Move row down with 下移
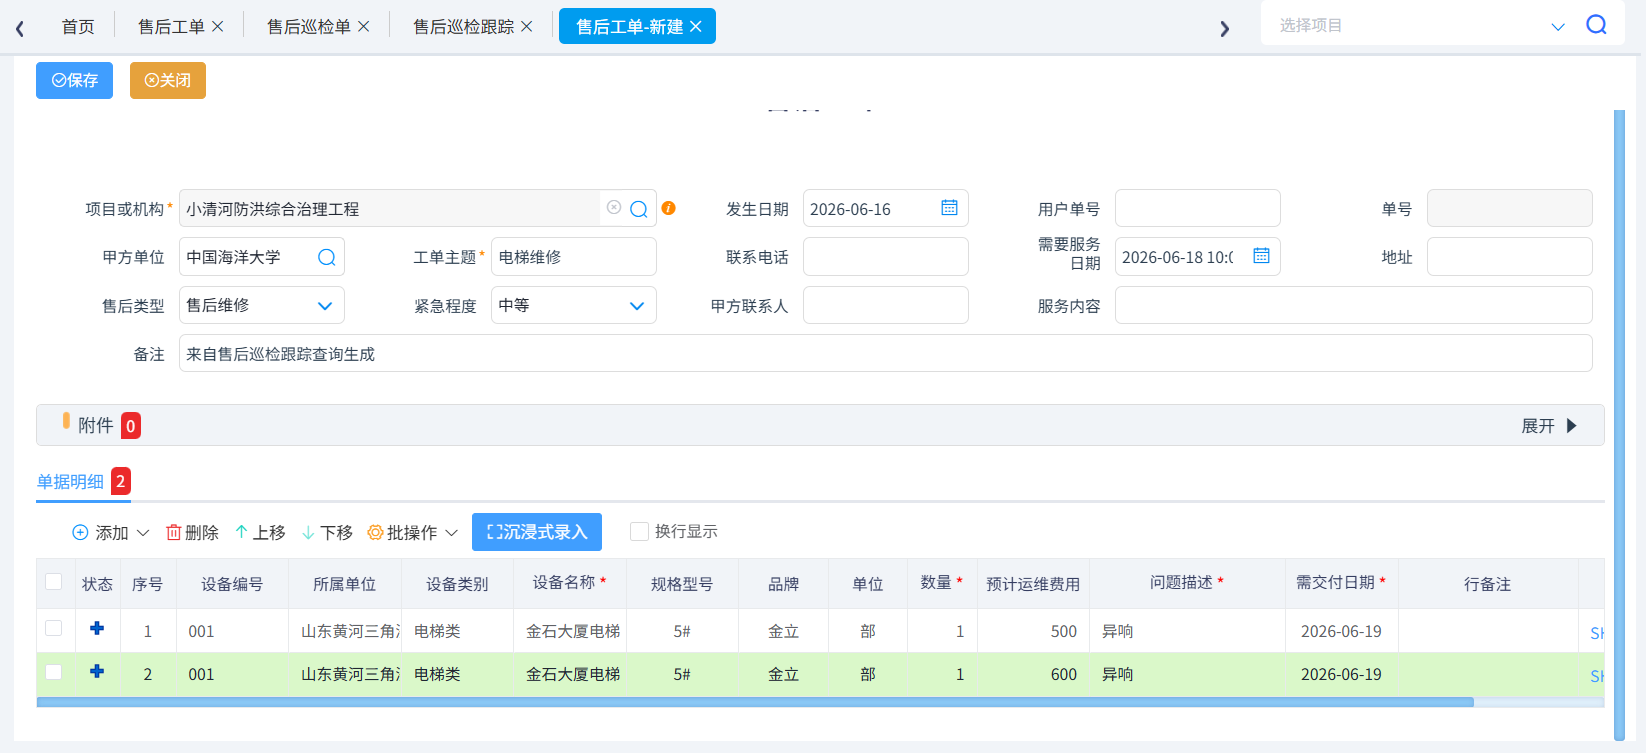1646x753 pixels. pos(327,533)
